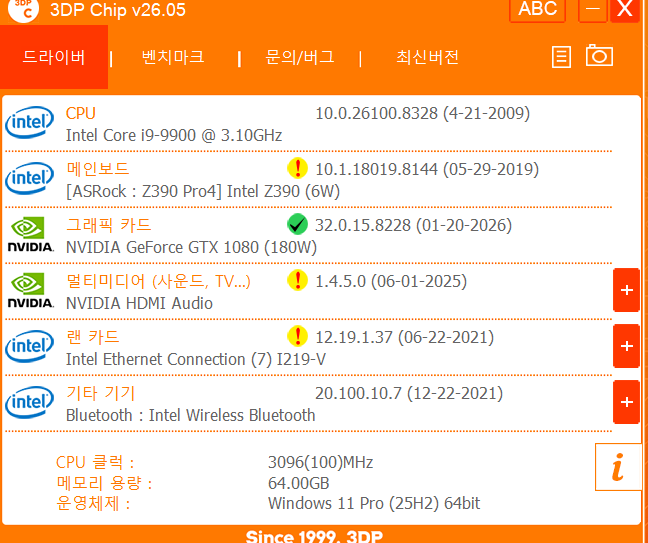Open the 멀티미디어 (사운드, TV...) driver link
This screenshot has width=648, height=543.
(x=158, y=281)
